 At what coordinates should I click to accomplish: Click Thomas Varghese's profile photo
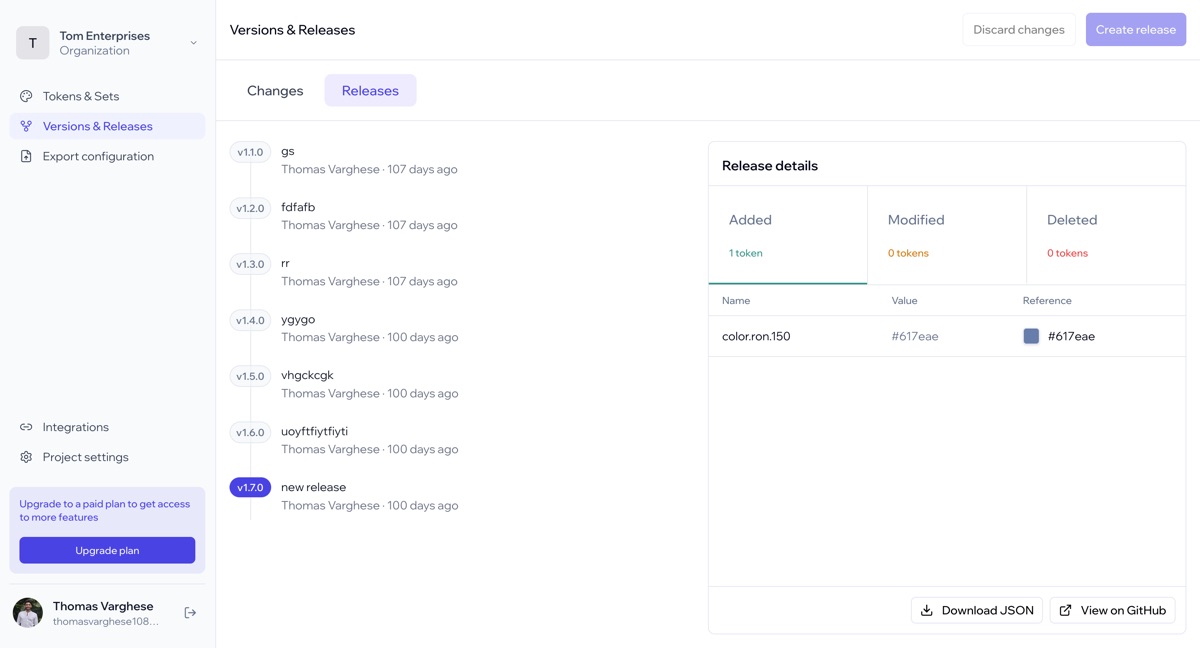point(28,613)
